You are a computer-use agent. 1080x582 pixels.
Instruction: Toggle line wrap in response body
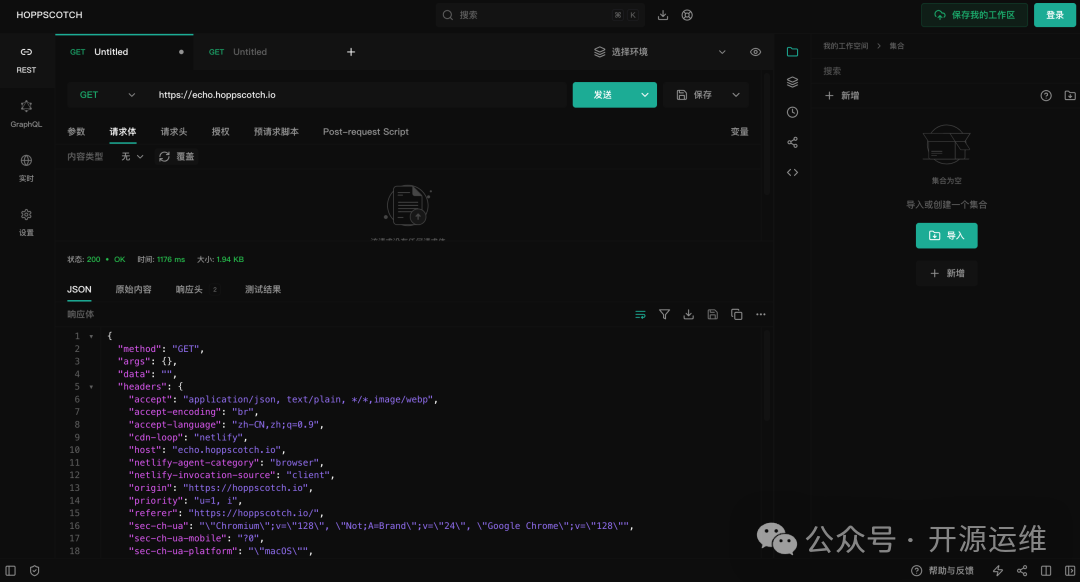pos(640,314)
